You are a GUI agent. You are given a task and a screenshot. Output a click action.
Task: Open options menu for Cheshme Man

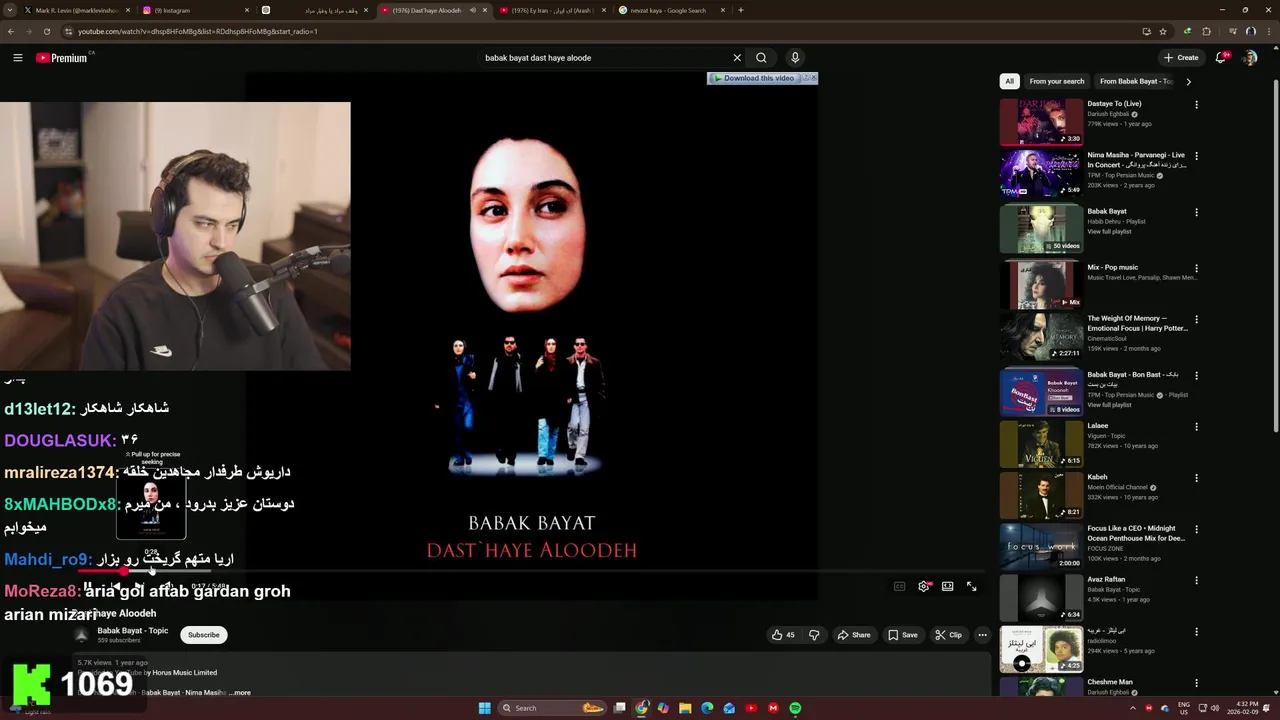coord(1196,683)
